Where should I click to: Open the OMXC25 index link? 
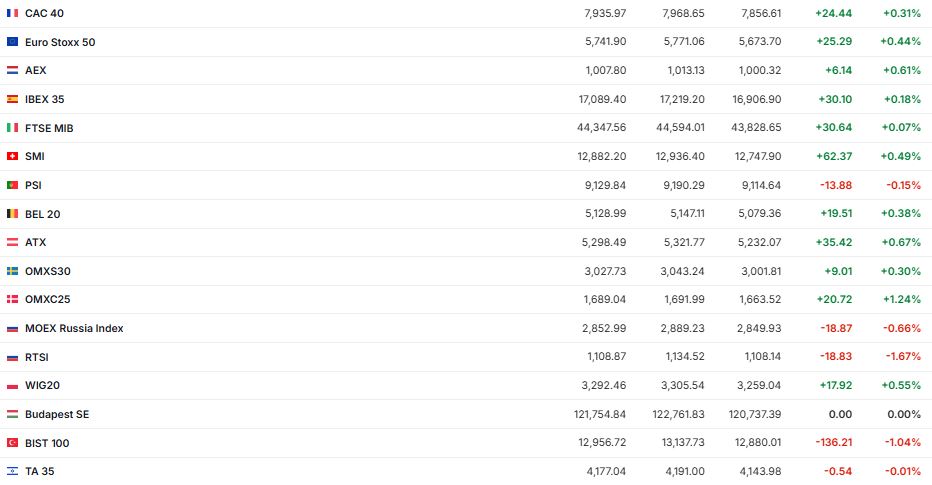coord(47,299)
